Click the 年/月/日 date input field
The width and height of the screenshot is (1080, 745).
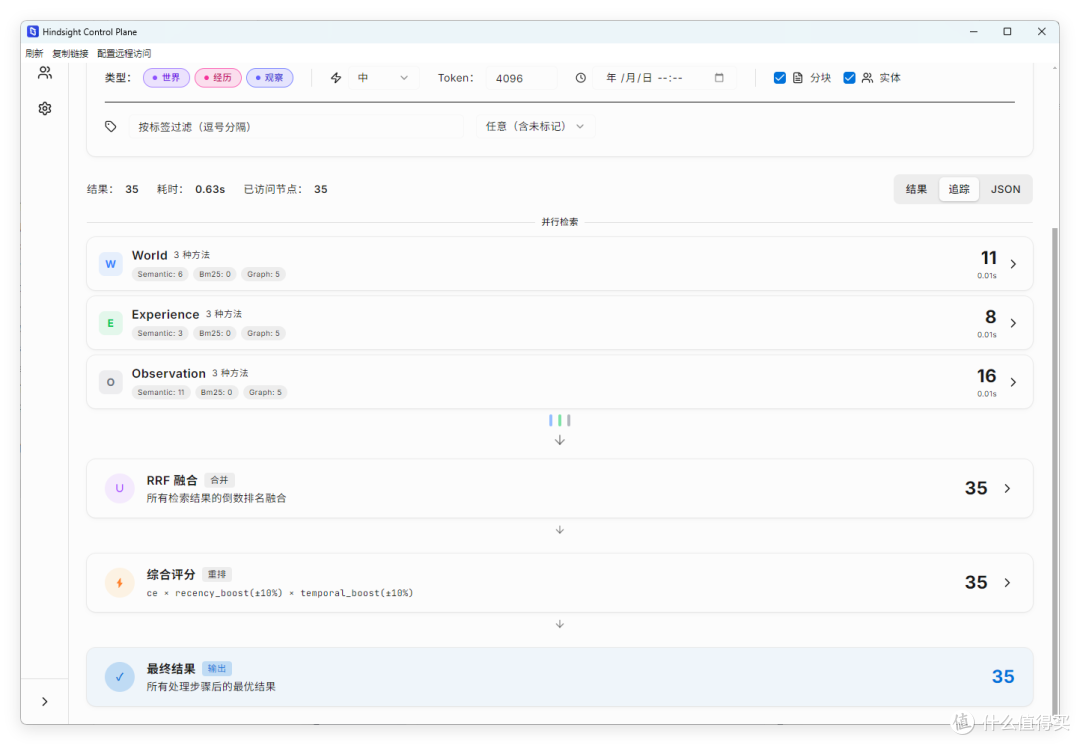click(665, 78)
